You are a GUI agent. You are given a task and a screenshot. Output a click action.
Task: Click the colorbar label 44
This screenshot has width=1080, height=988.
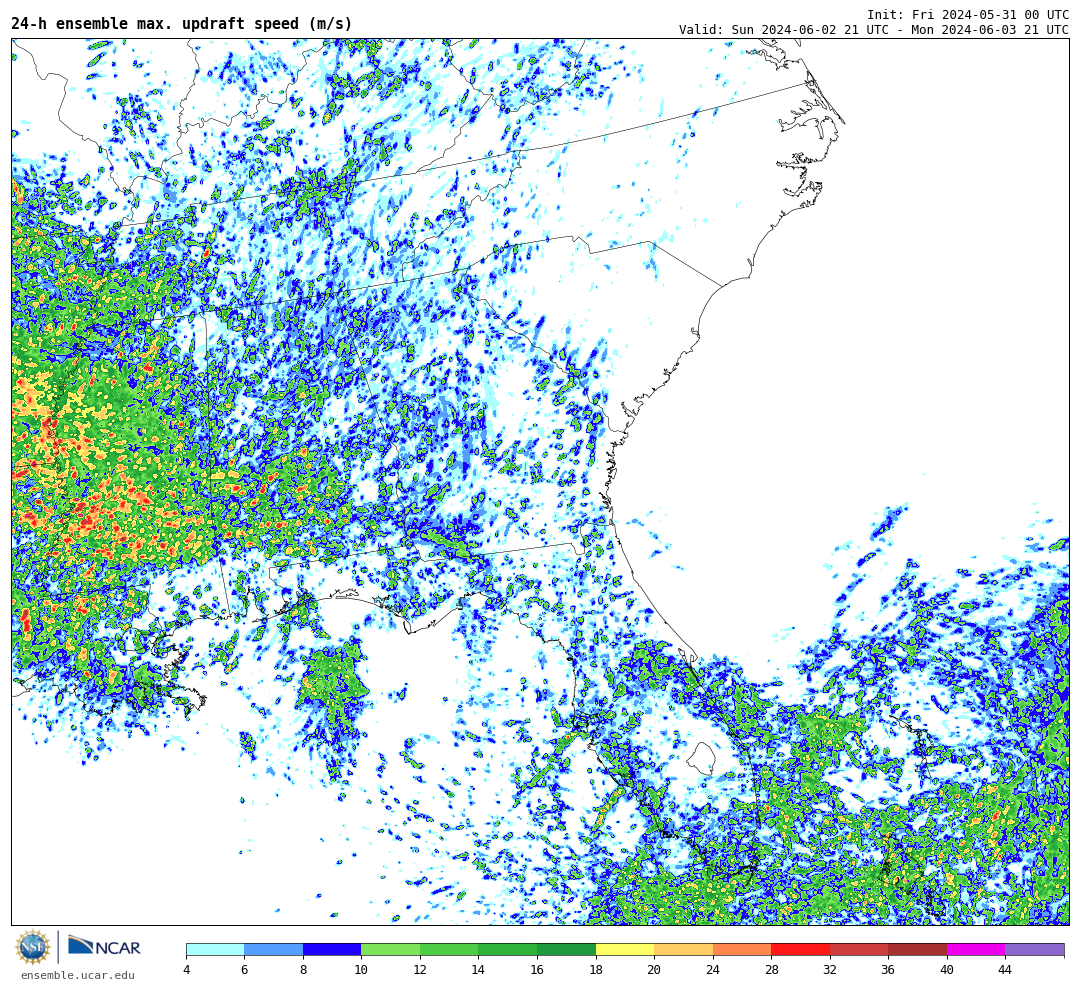[1005, 969]
